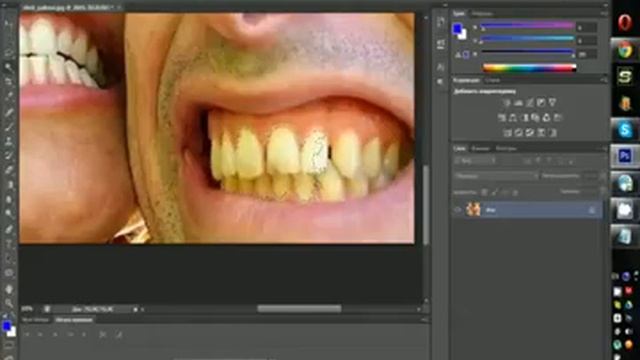Select the Clone Stamp tool

[x=9, y=141]
